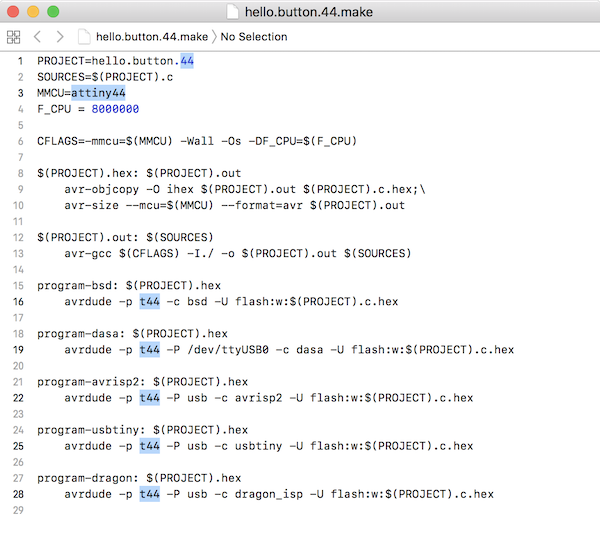Open the No Selection jump bar menu

click(254, 37)
